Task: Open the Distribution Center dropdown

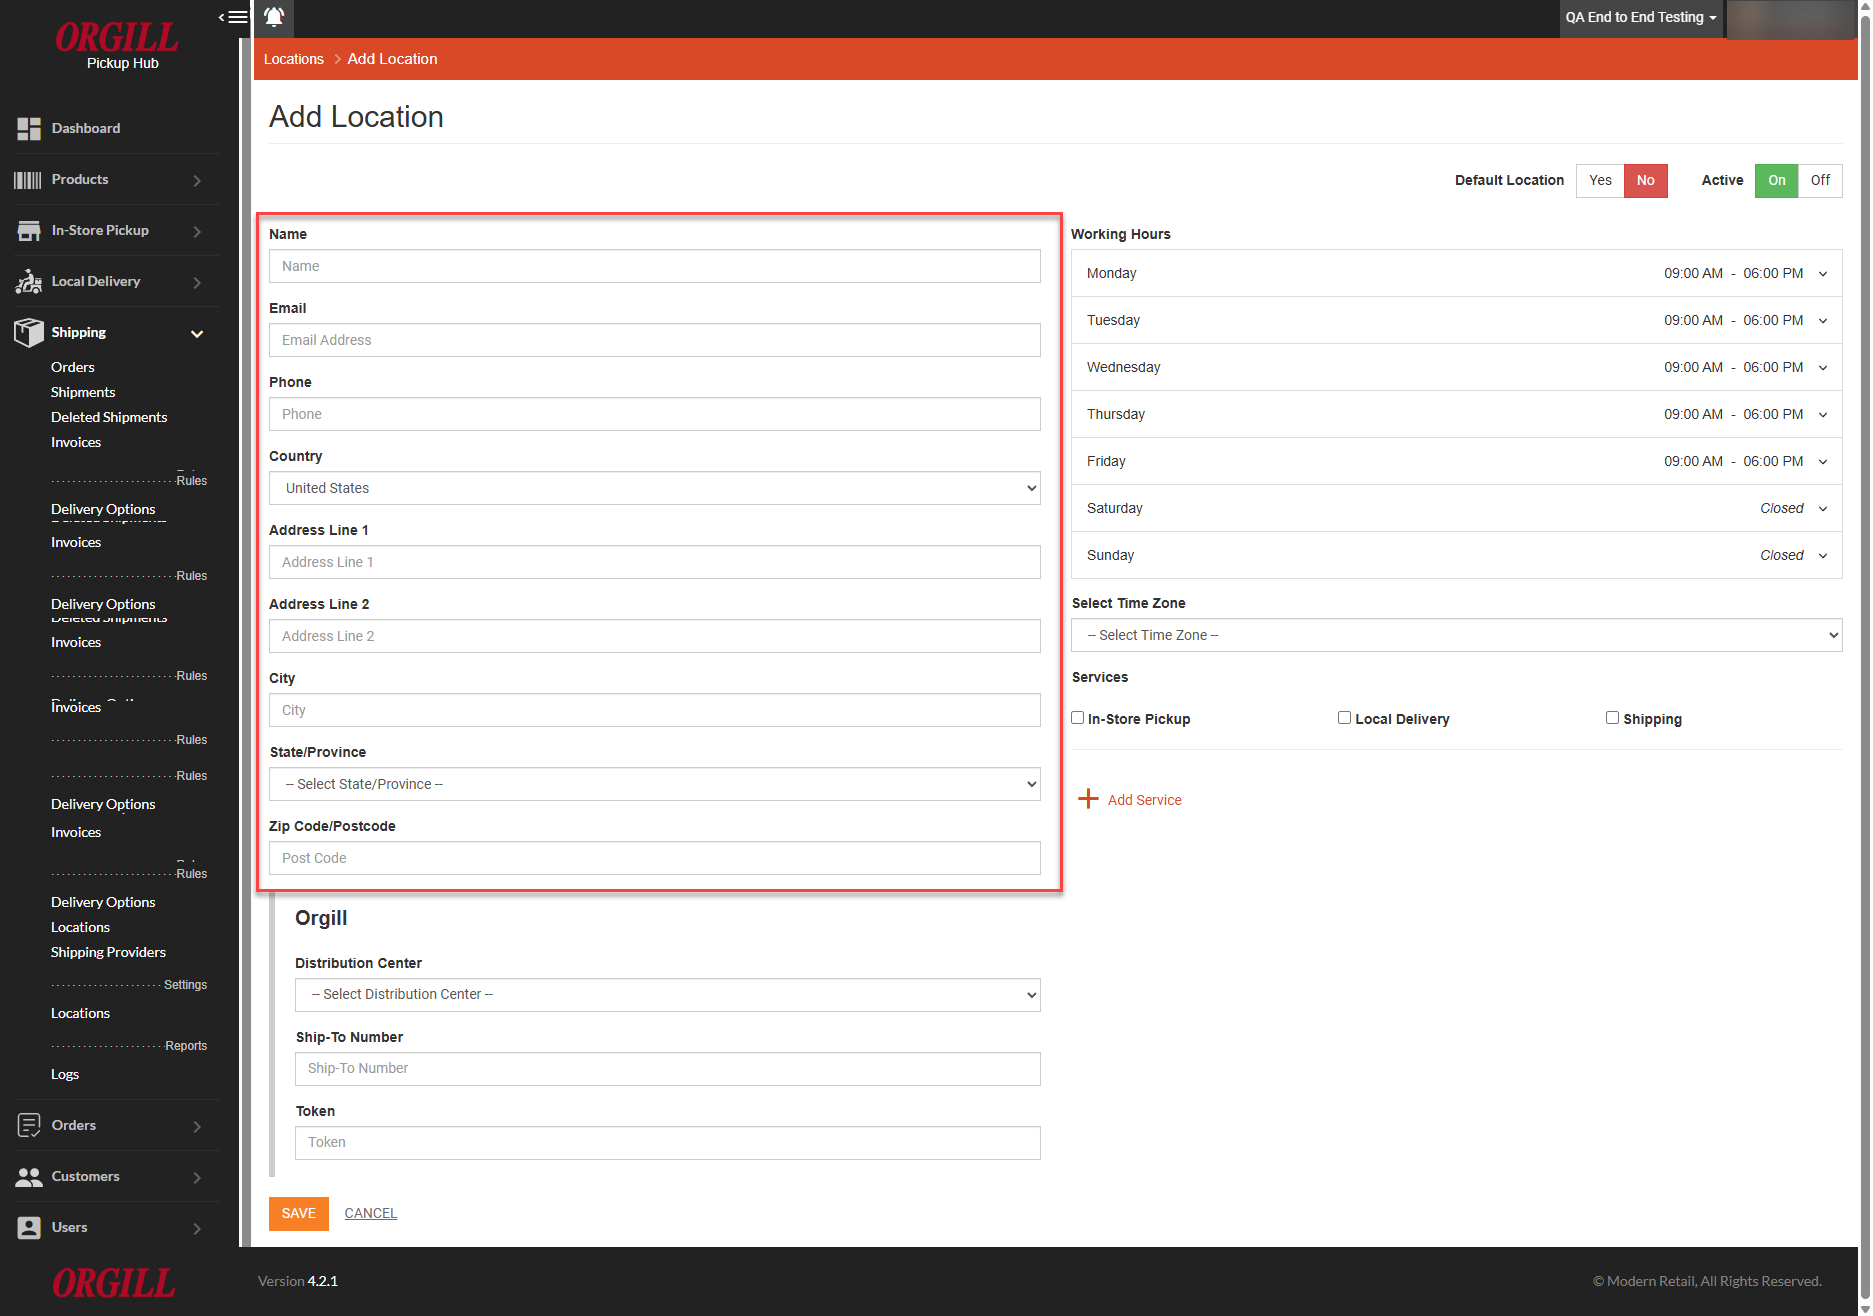Action: click(x=668, y=994)
